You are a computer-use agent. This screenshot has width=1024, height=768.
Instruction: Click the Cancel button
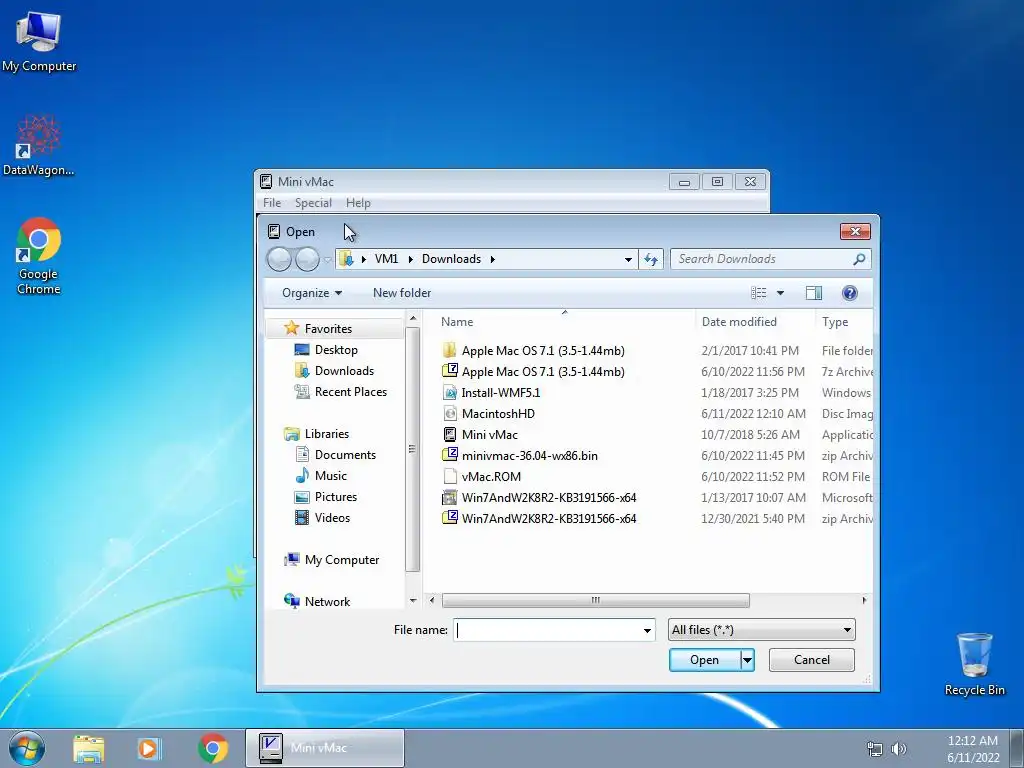[x=812, y=660]
